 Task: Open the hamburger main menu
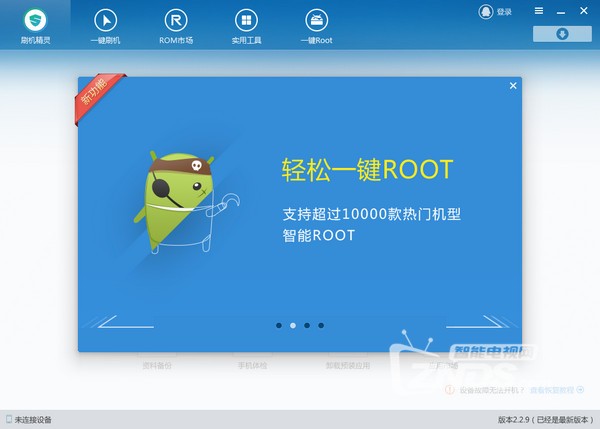click(x=539, y=11)
